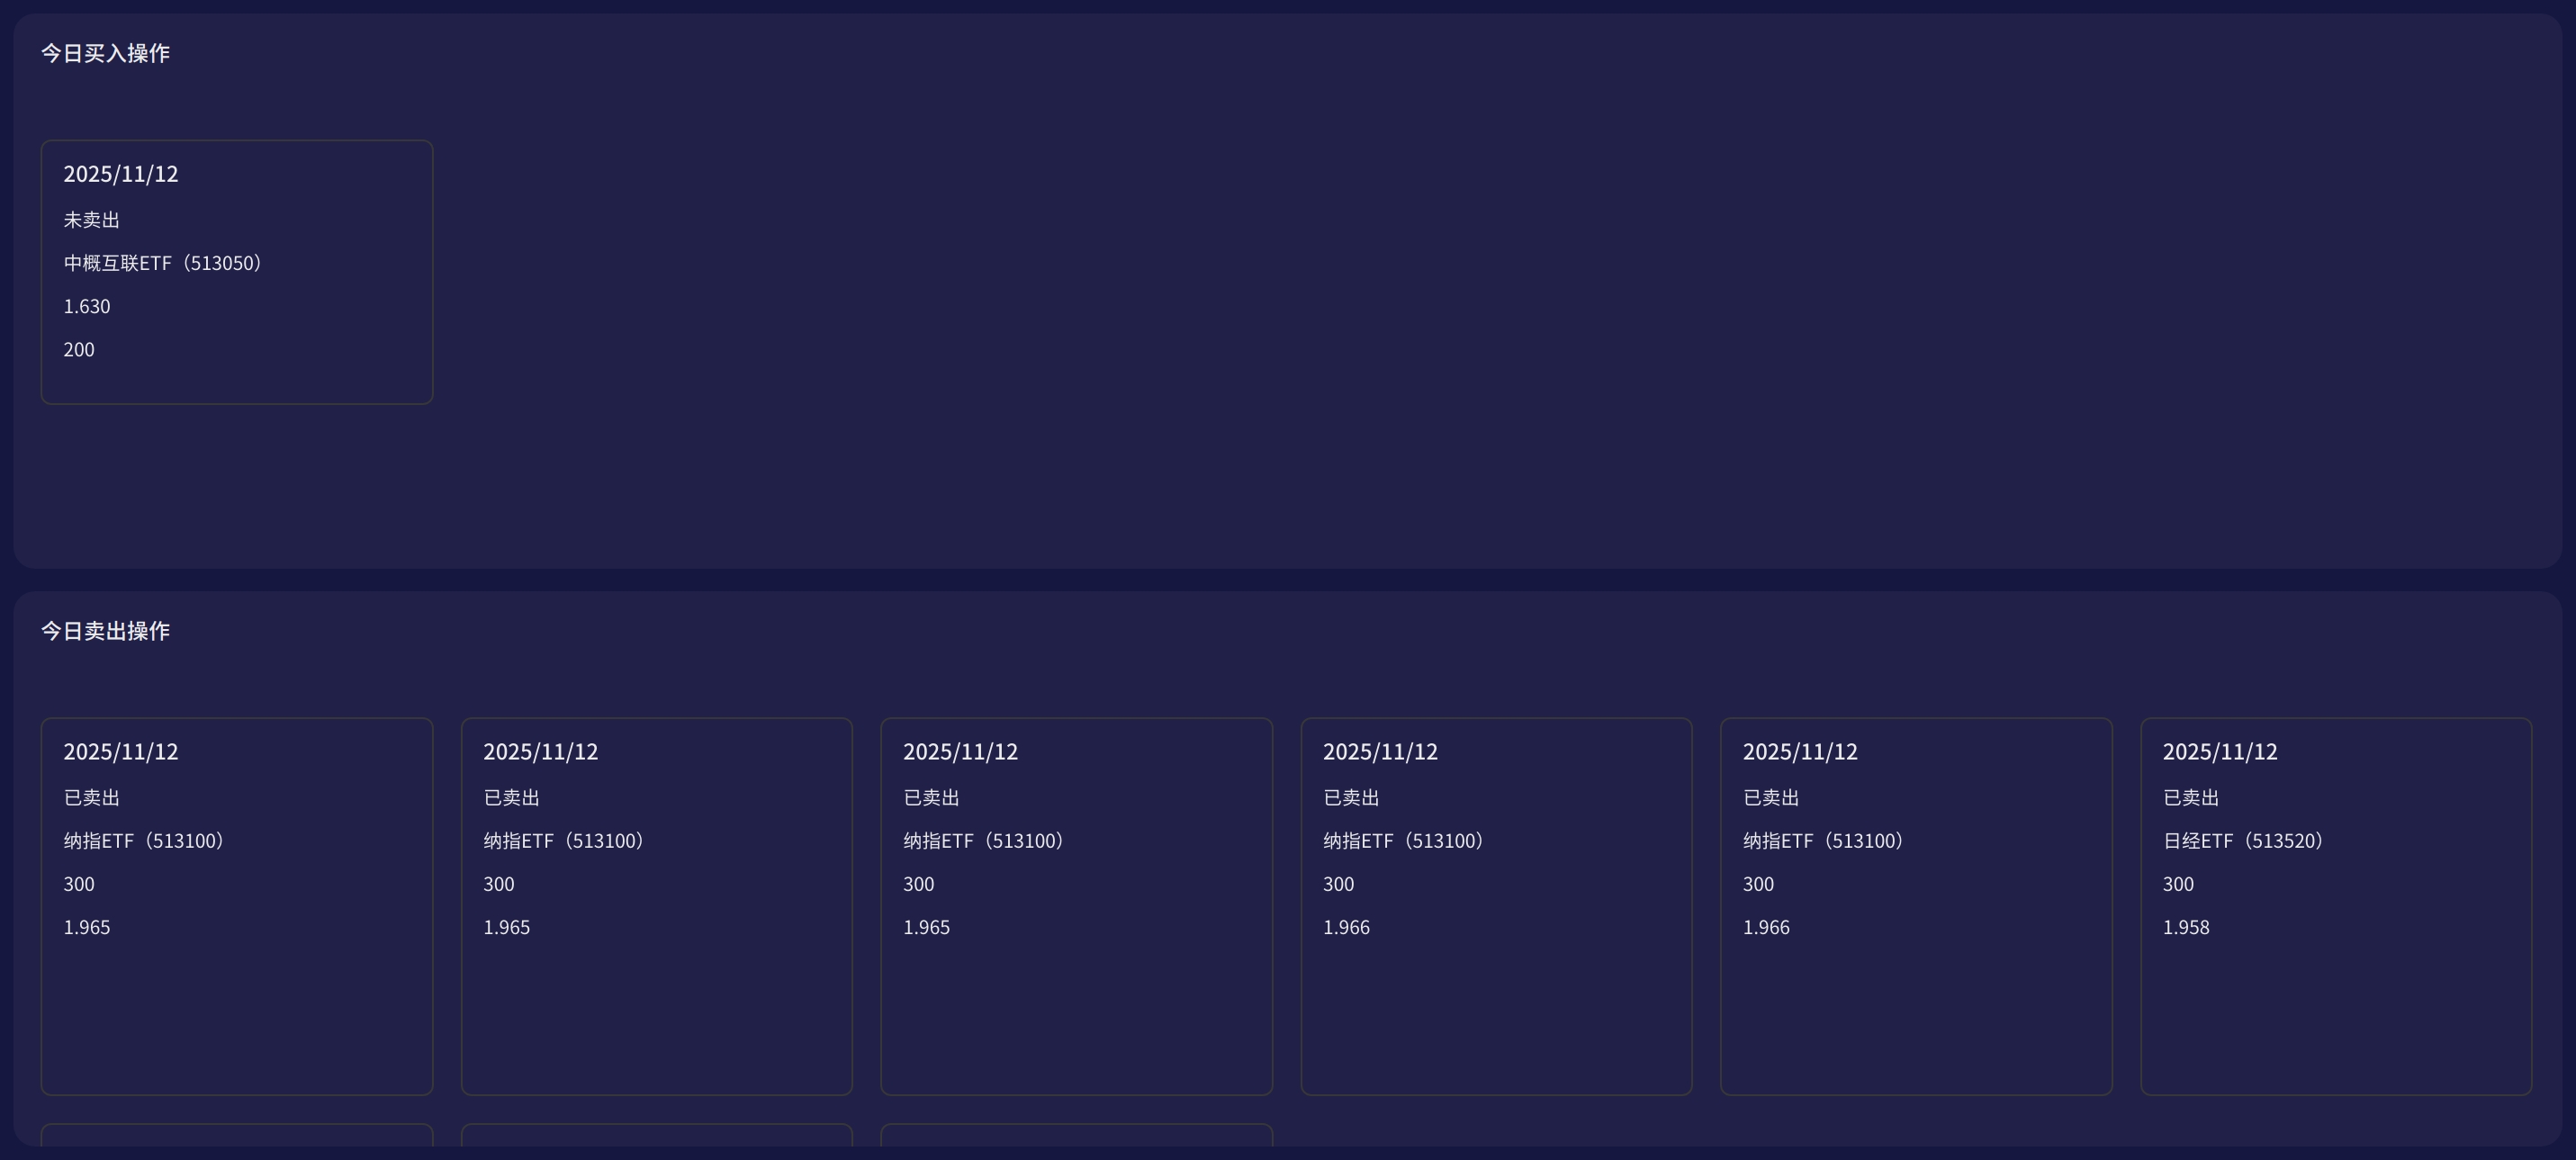
Task: Click the 今日卖出操作 section heading
Action: tap(105, 631)
